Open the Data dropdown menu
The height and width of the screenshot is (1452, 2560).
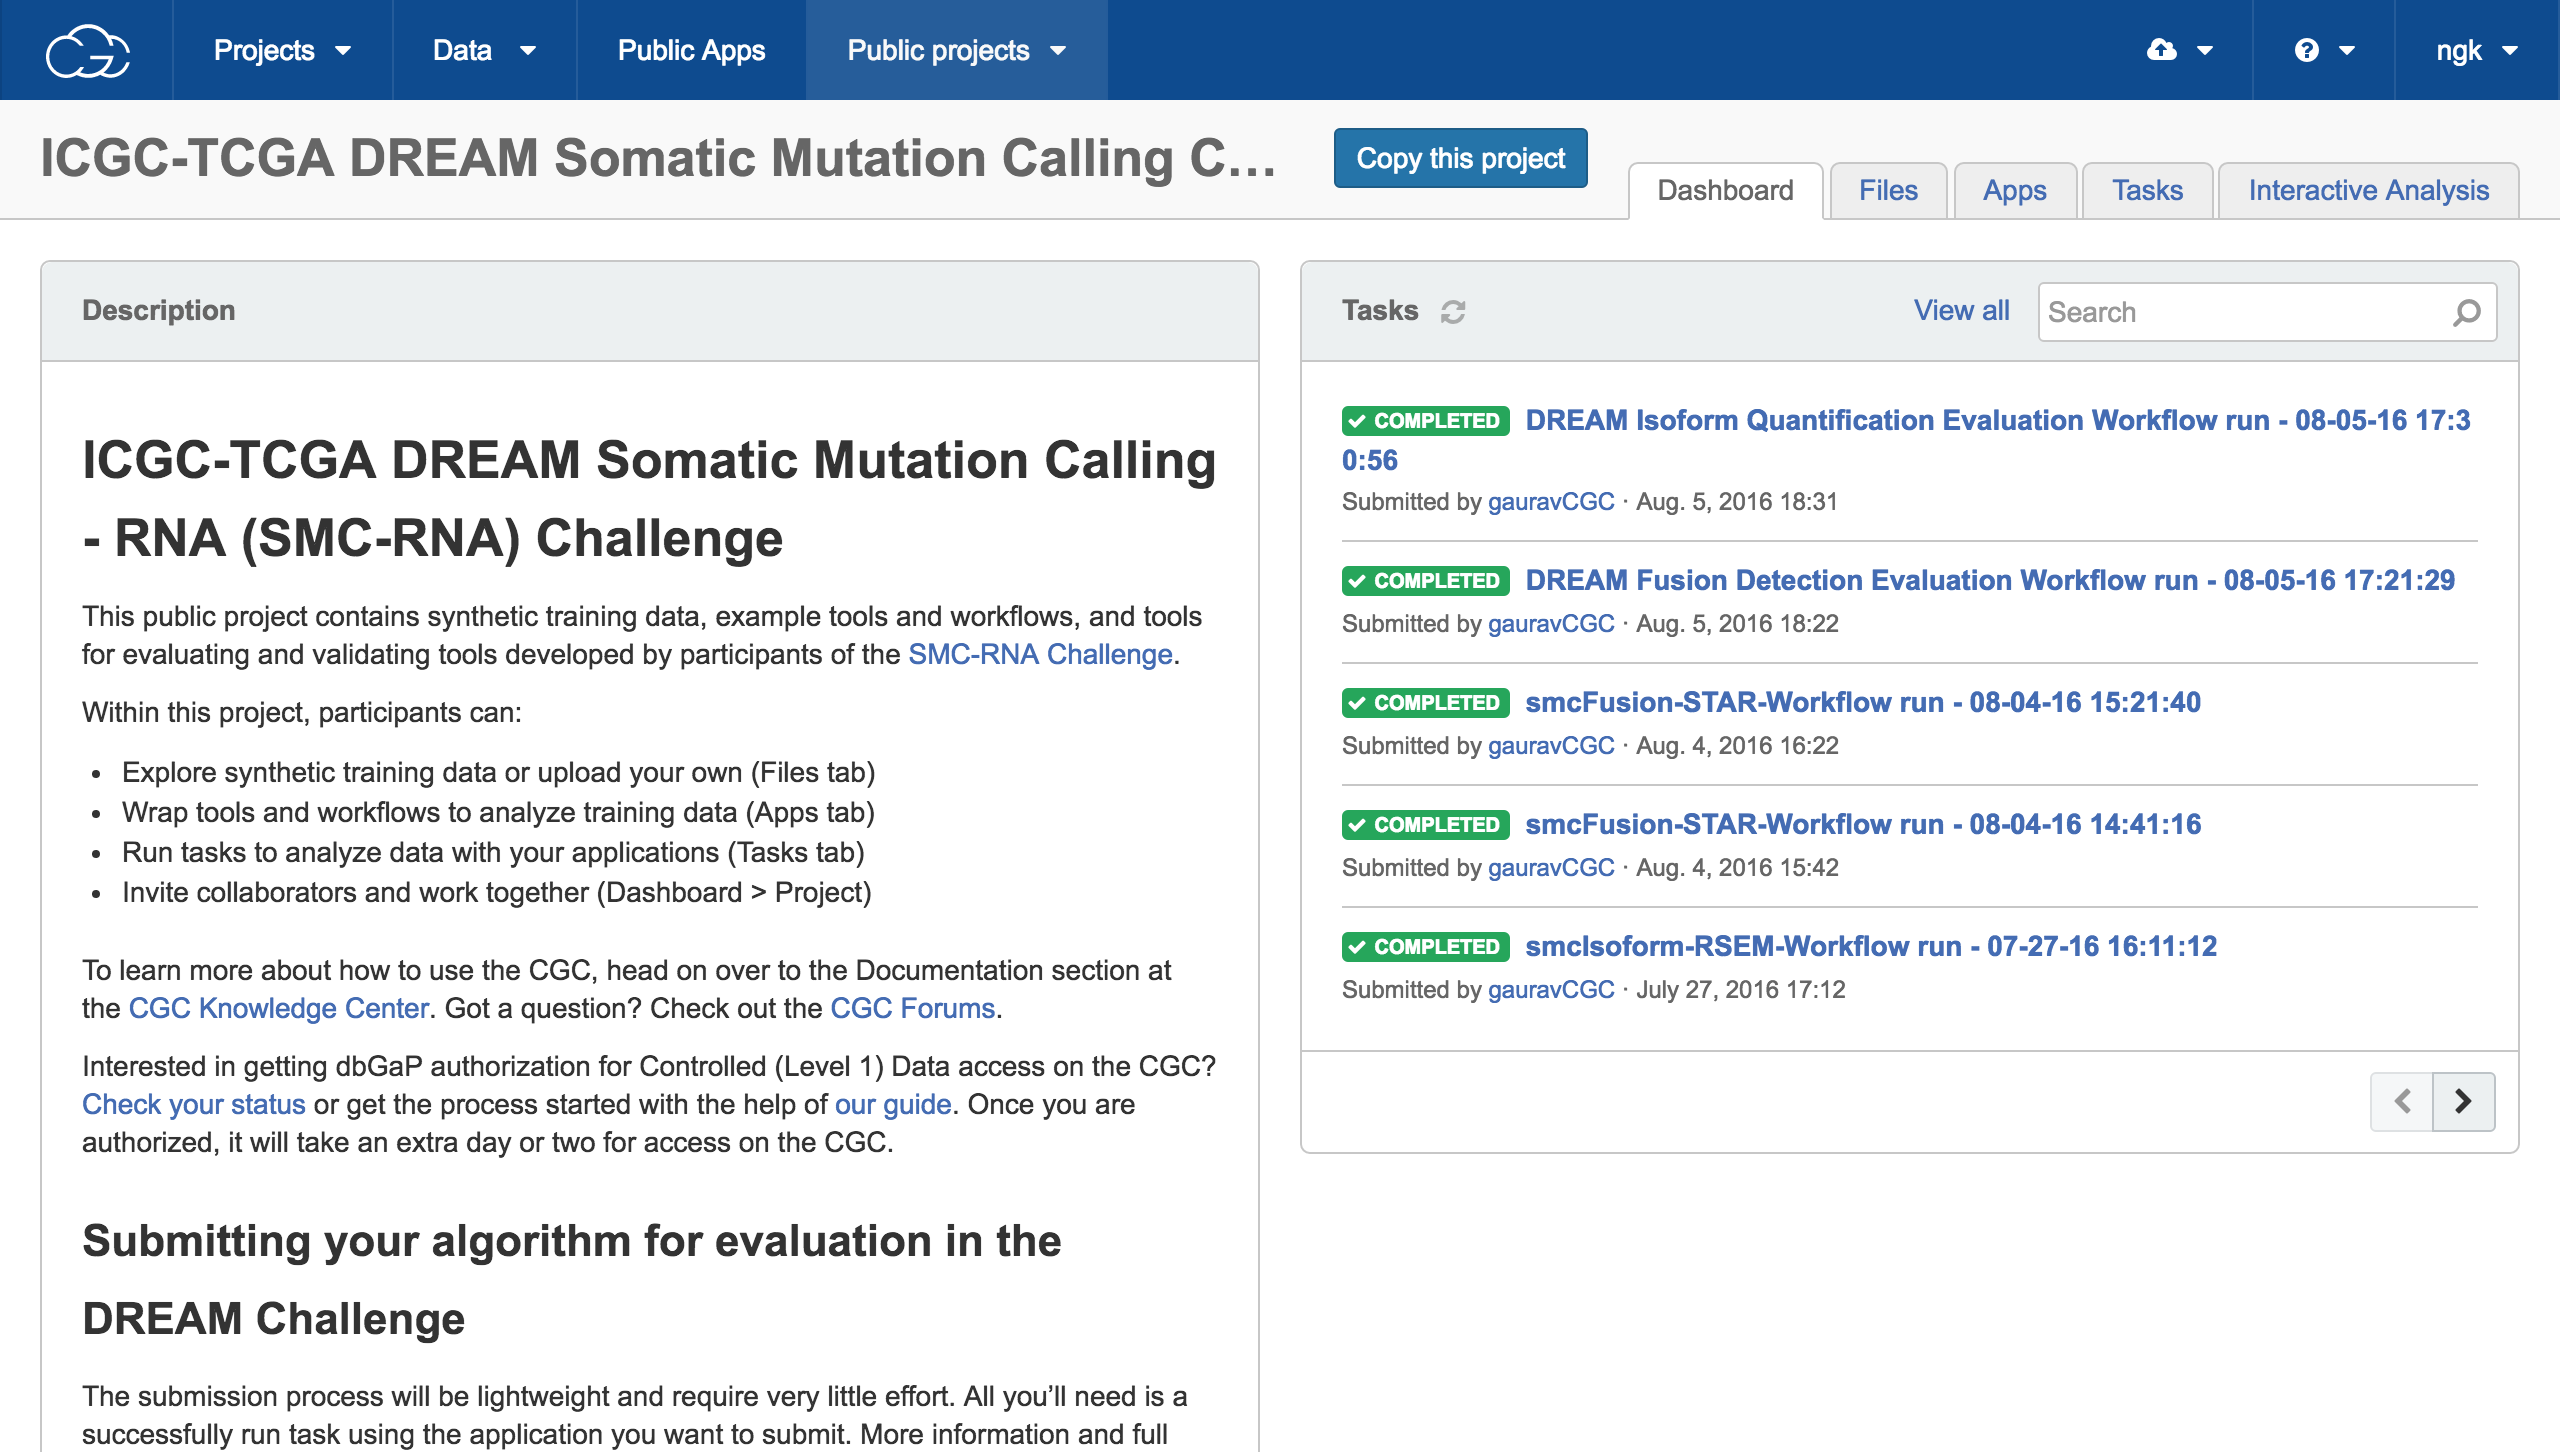point(485,50)
